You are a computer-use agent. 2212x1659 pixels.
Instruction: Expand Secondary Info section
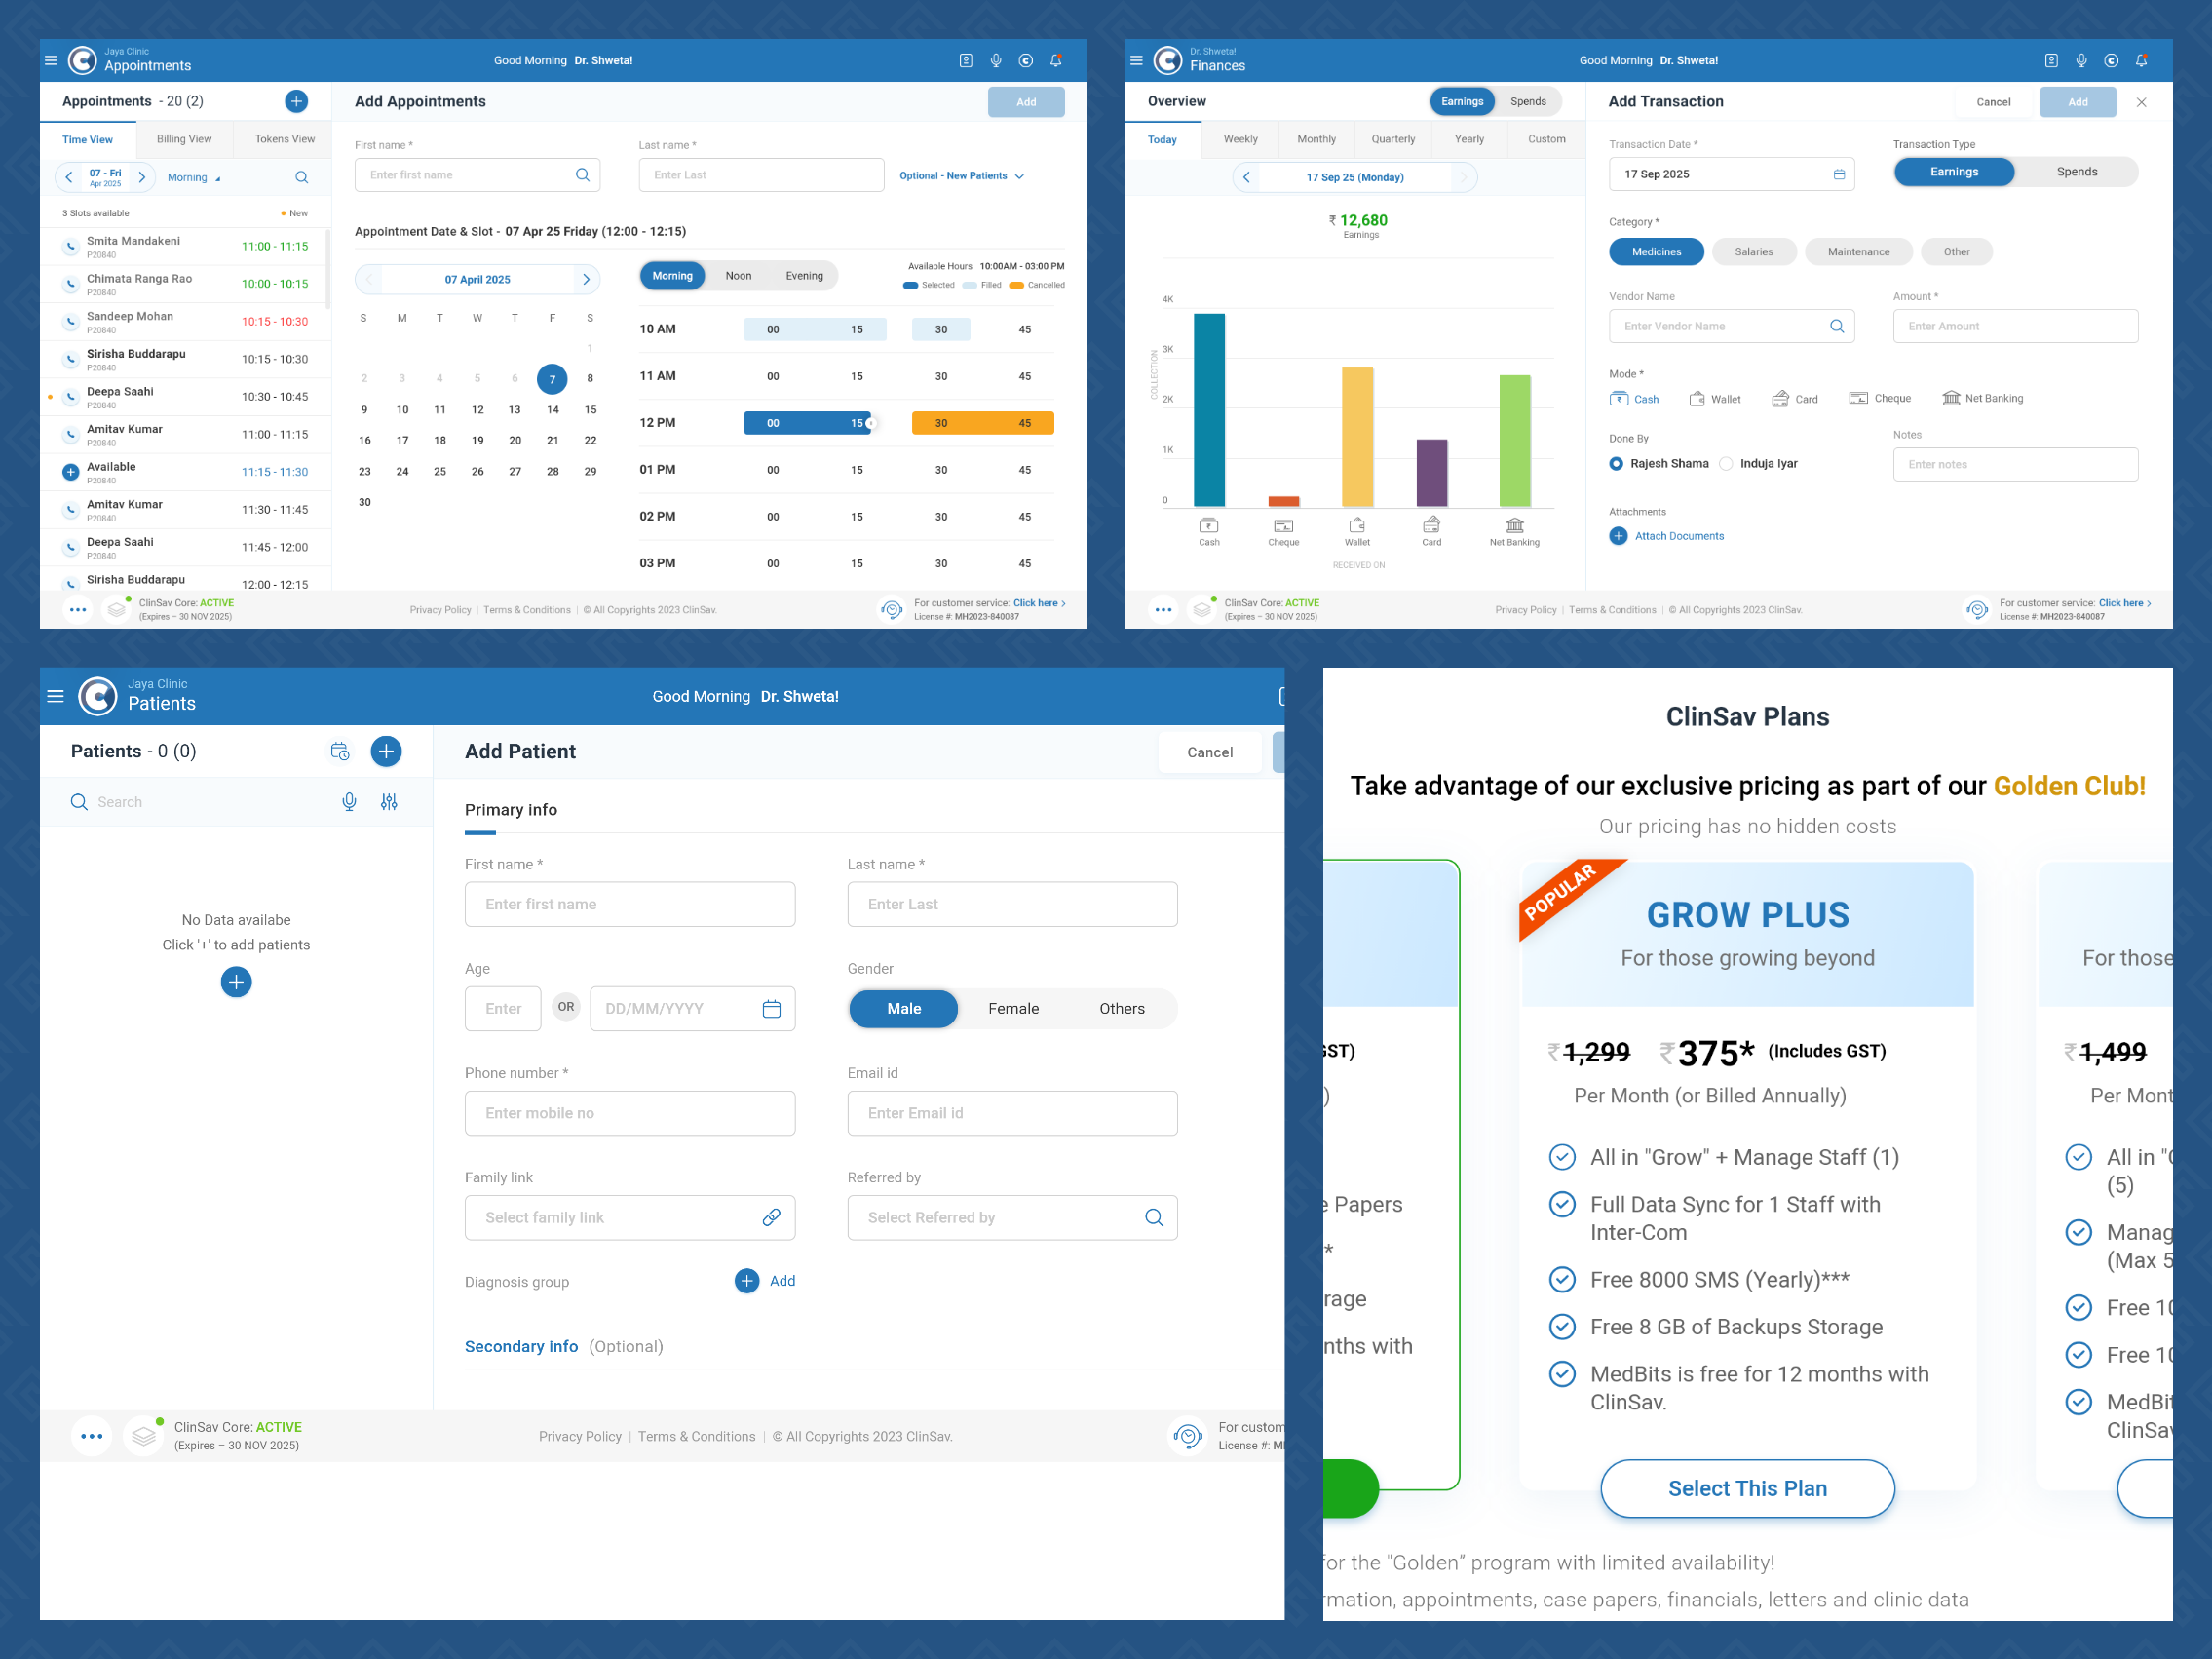pyautogui.click(x=563, y=1346)
